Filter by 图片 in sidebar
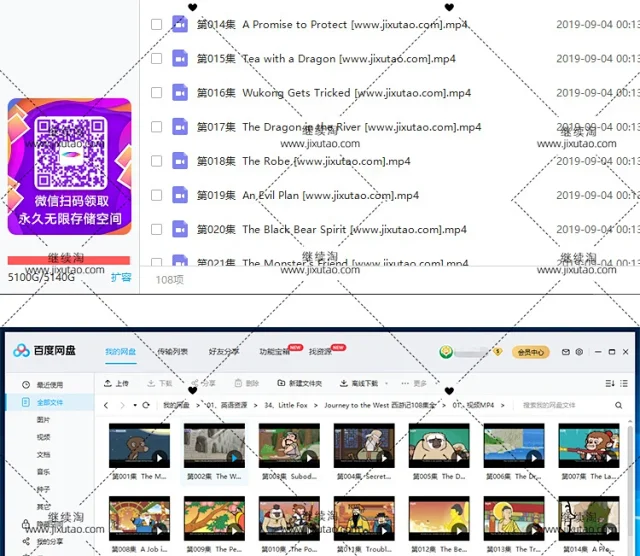The height and width of the screenshot is (556, 640). (43, 420)
